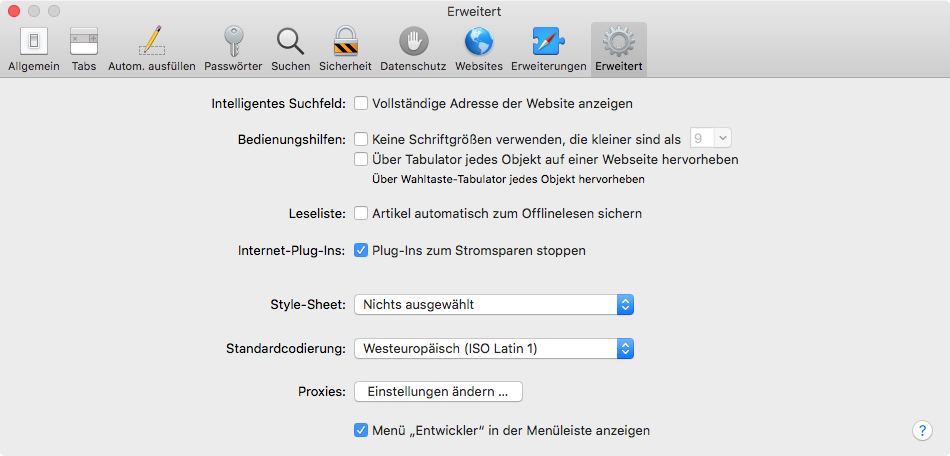950x456 pixels.
Task: Select the Sicherheit padlock icon
Action: coord(345,50)
